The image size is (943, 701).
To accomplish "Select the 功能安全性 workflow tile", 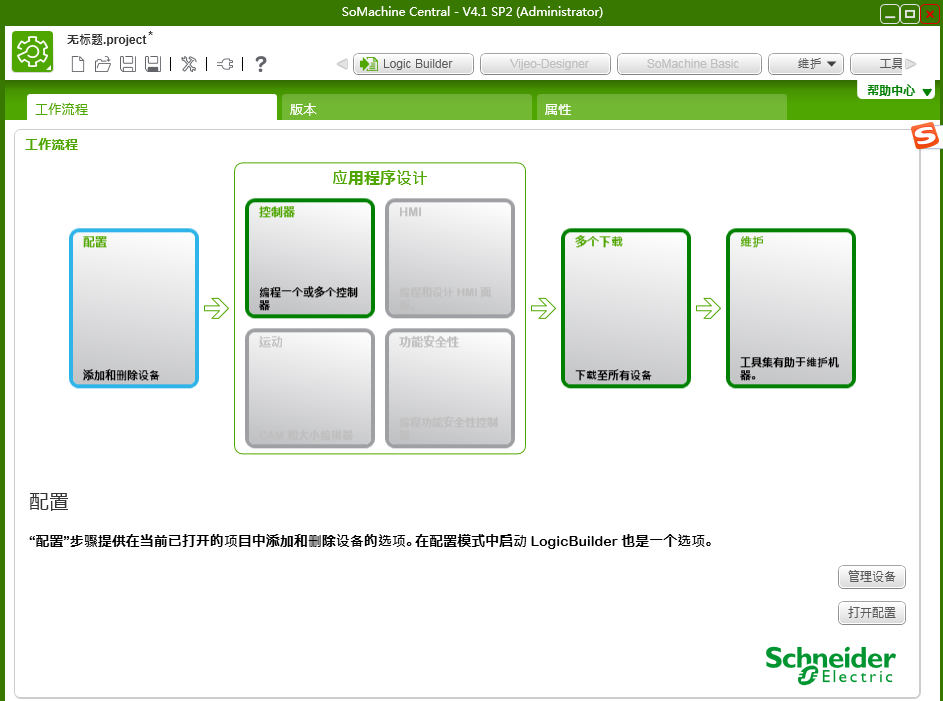I will [x=450, y=388].
